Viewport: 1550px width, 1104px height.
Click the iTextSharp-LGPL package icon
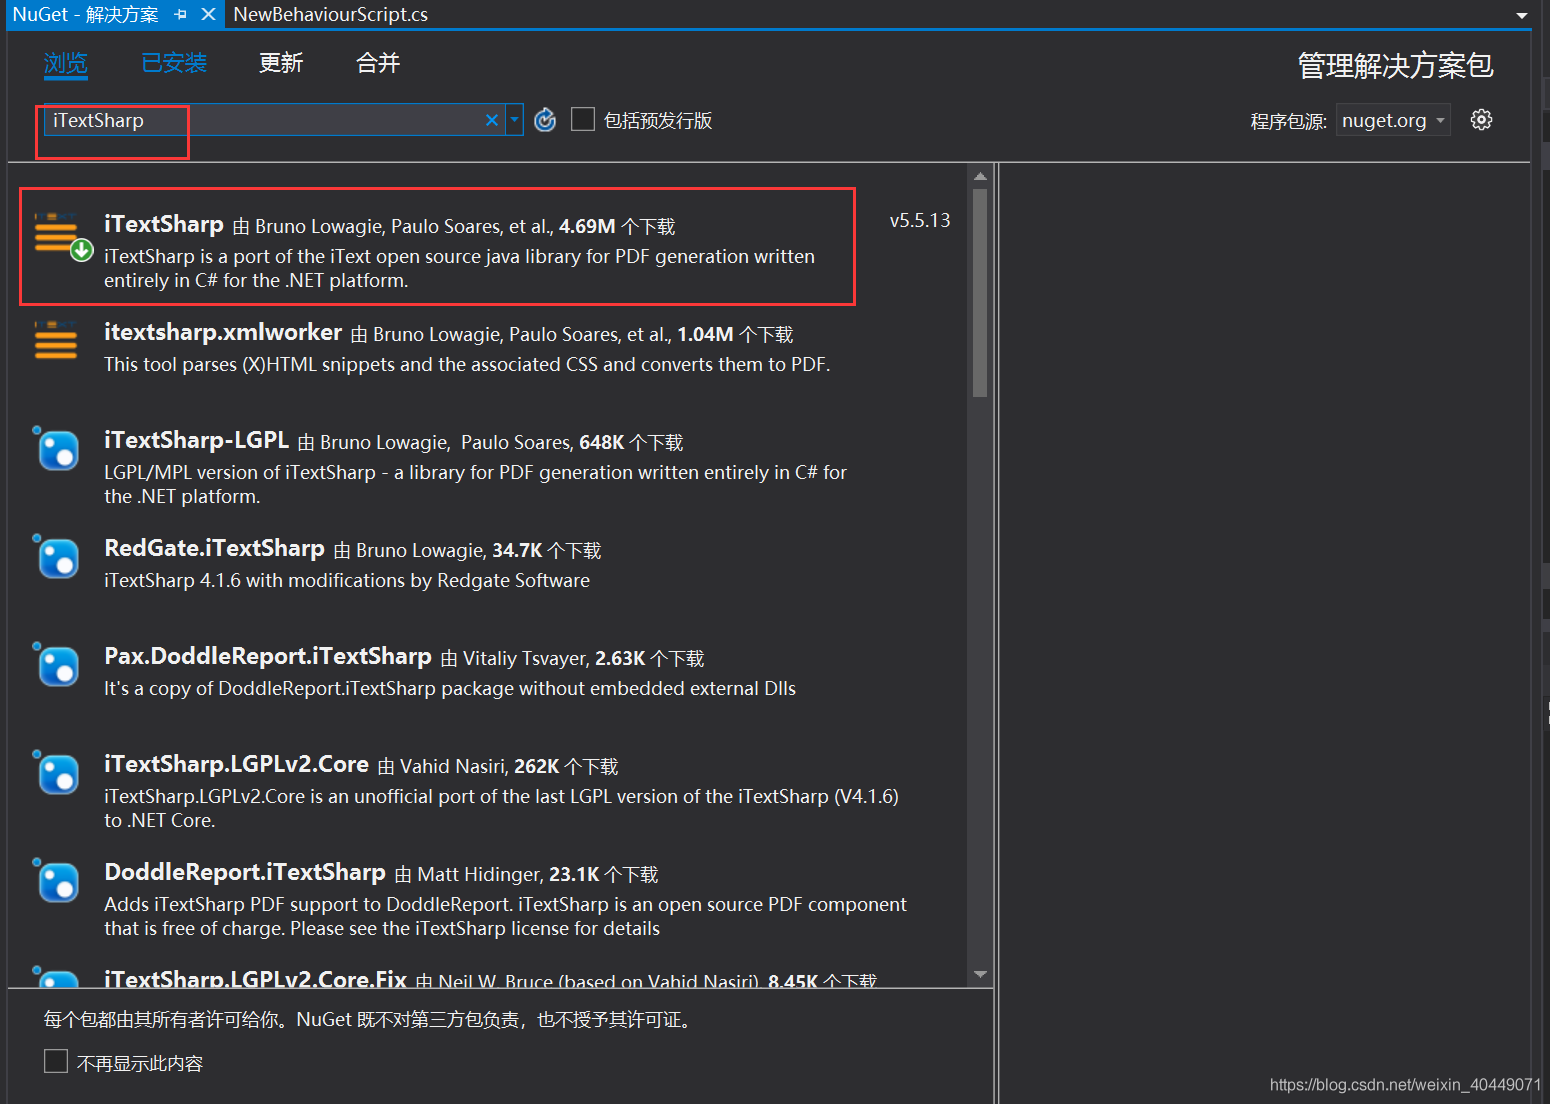(56, 448)
